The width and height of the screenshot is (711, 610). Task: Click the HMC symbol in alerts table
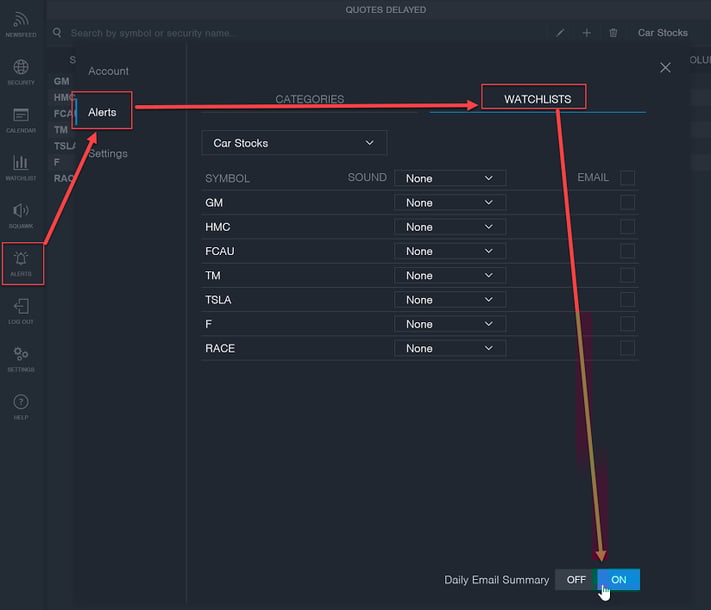[218, 227]
